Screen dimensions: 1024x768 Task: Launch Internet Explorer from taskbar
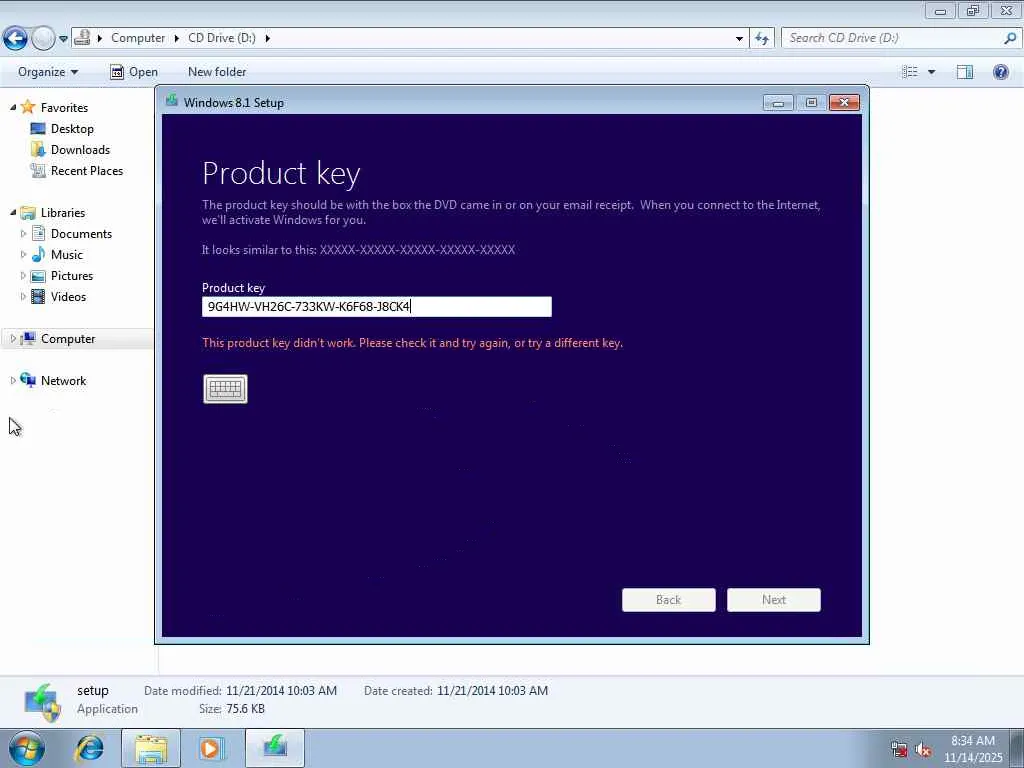pos(89,748)
